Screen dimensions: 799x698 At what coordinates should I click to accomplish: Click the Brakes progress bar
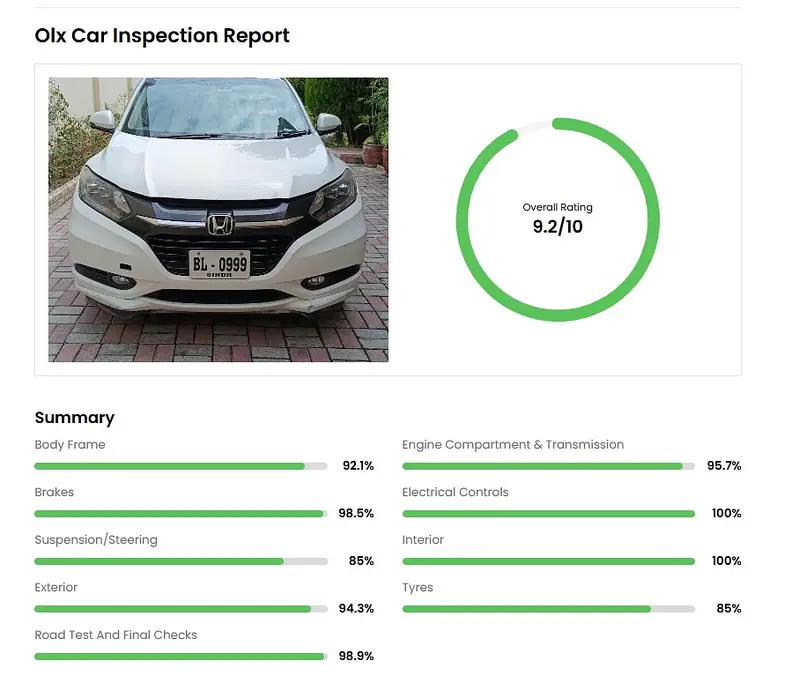pos(181,514)
